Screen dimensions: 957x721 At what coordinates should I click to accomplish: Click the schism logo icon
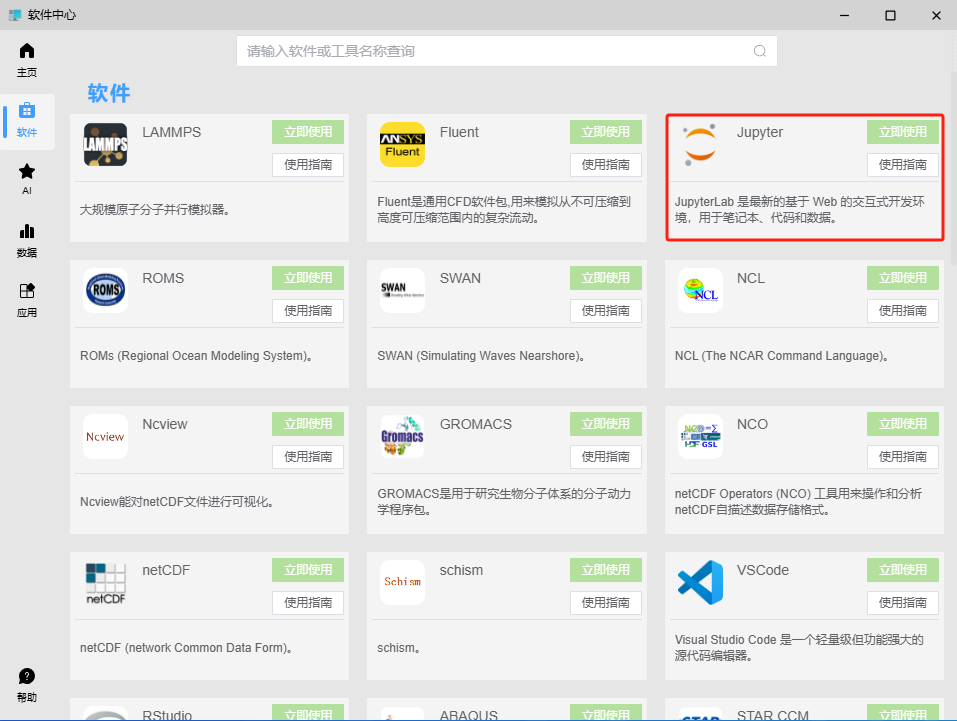(402, 582)
